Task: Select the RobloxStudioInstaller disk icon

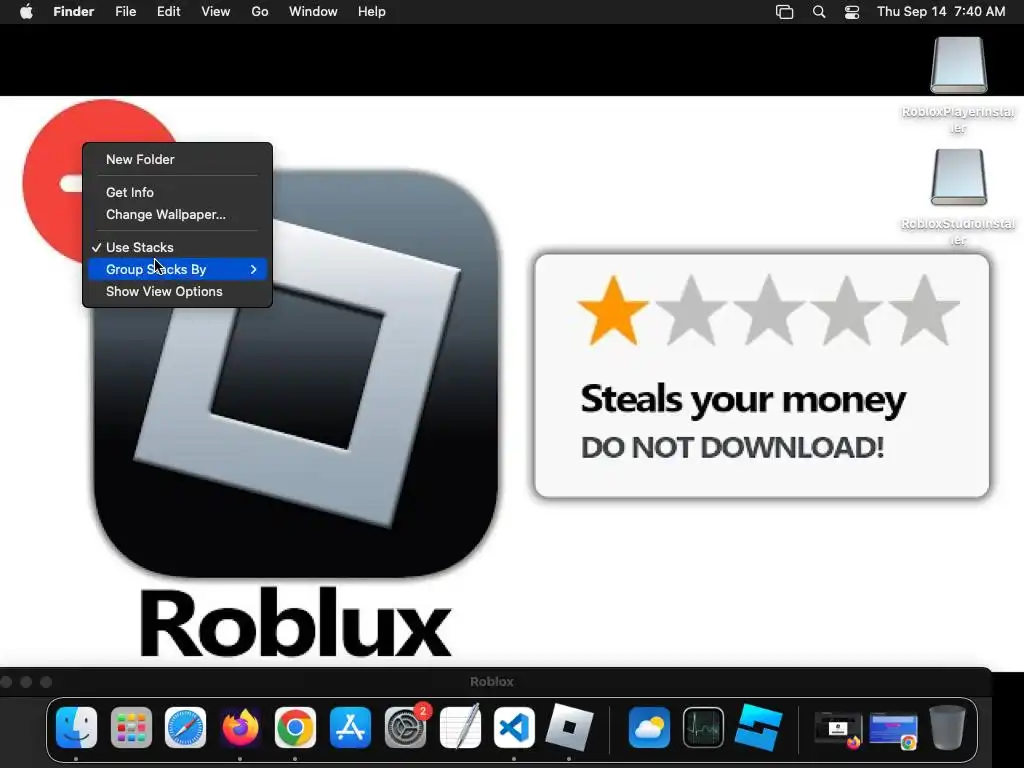Action: coord(958,178)
